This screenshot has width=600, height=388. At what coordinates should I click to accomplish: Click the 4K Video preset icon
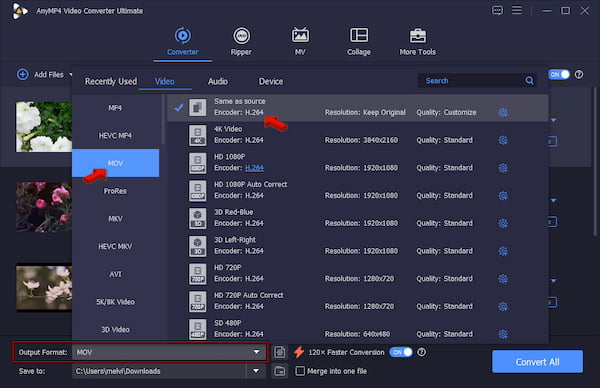click(197, 135)
